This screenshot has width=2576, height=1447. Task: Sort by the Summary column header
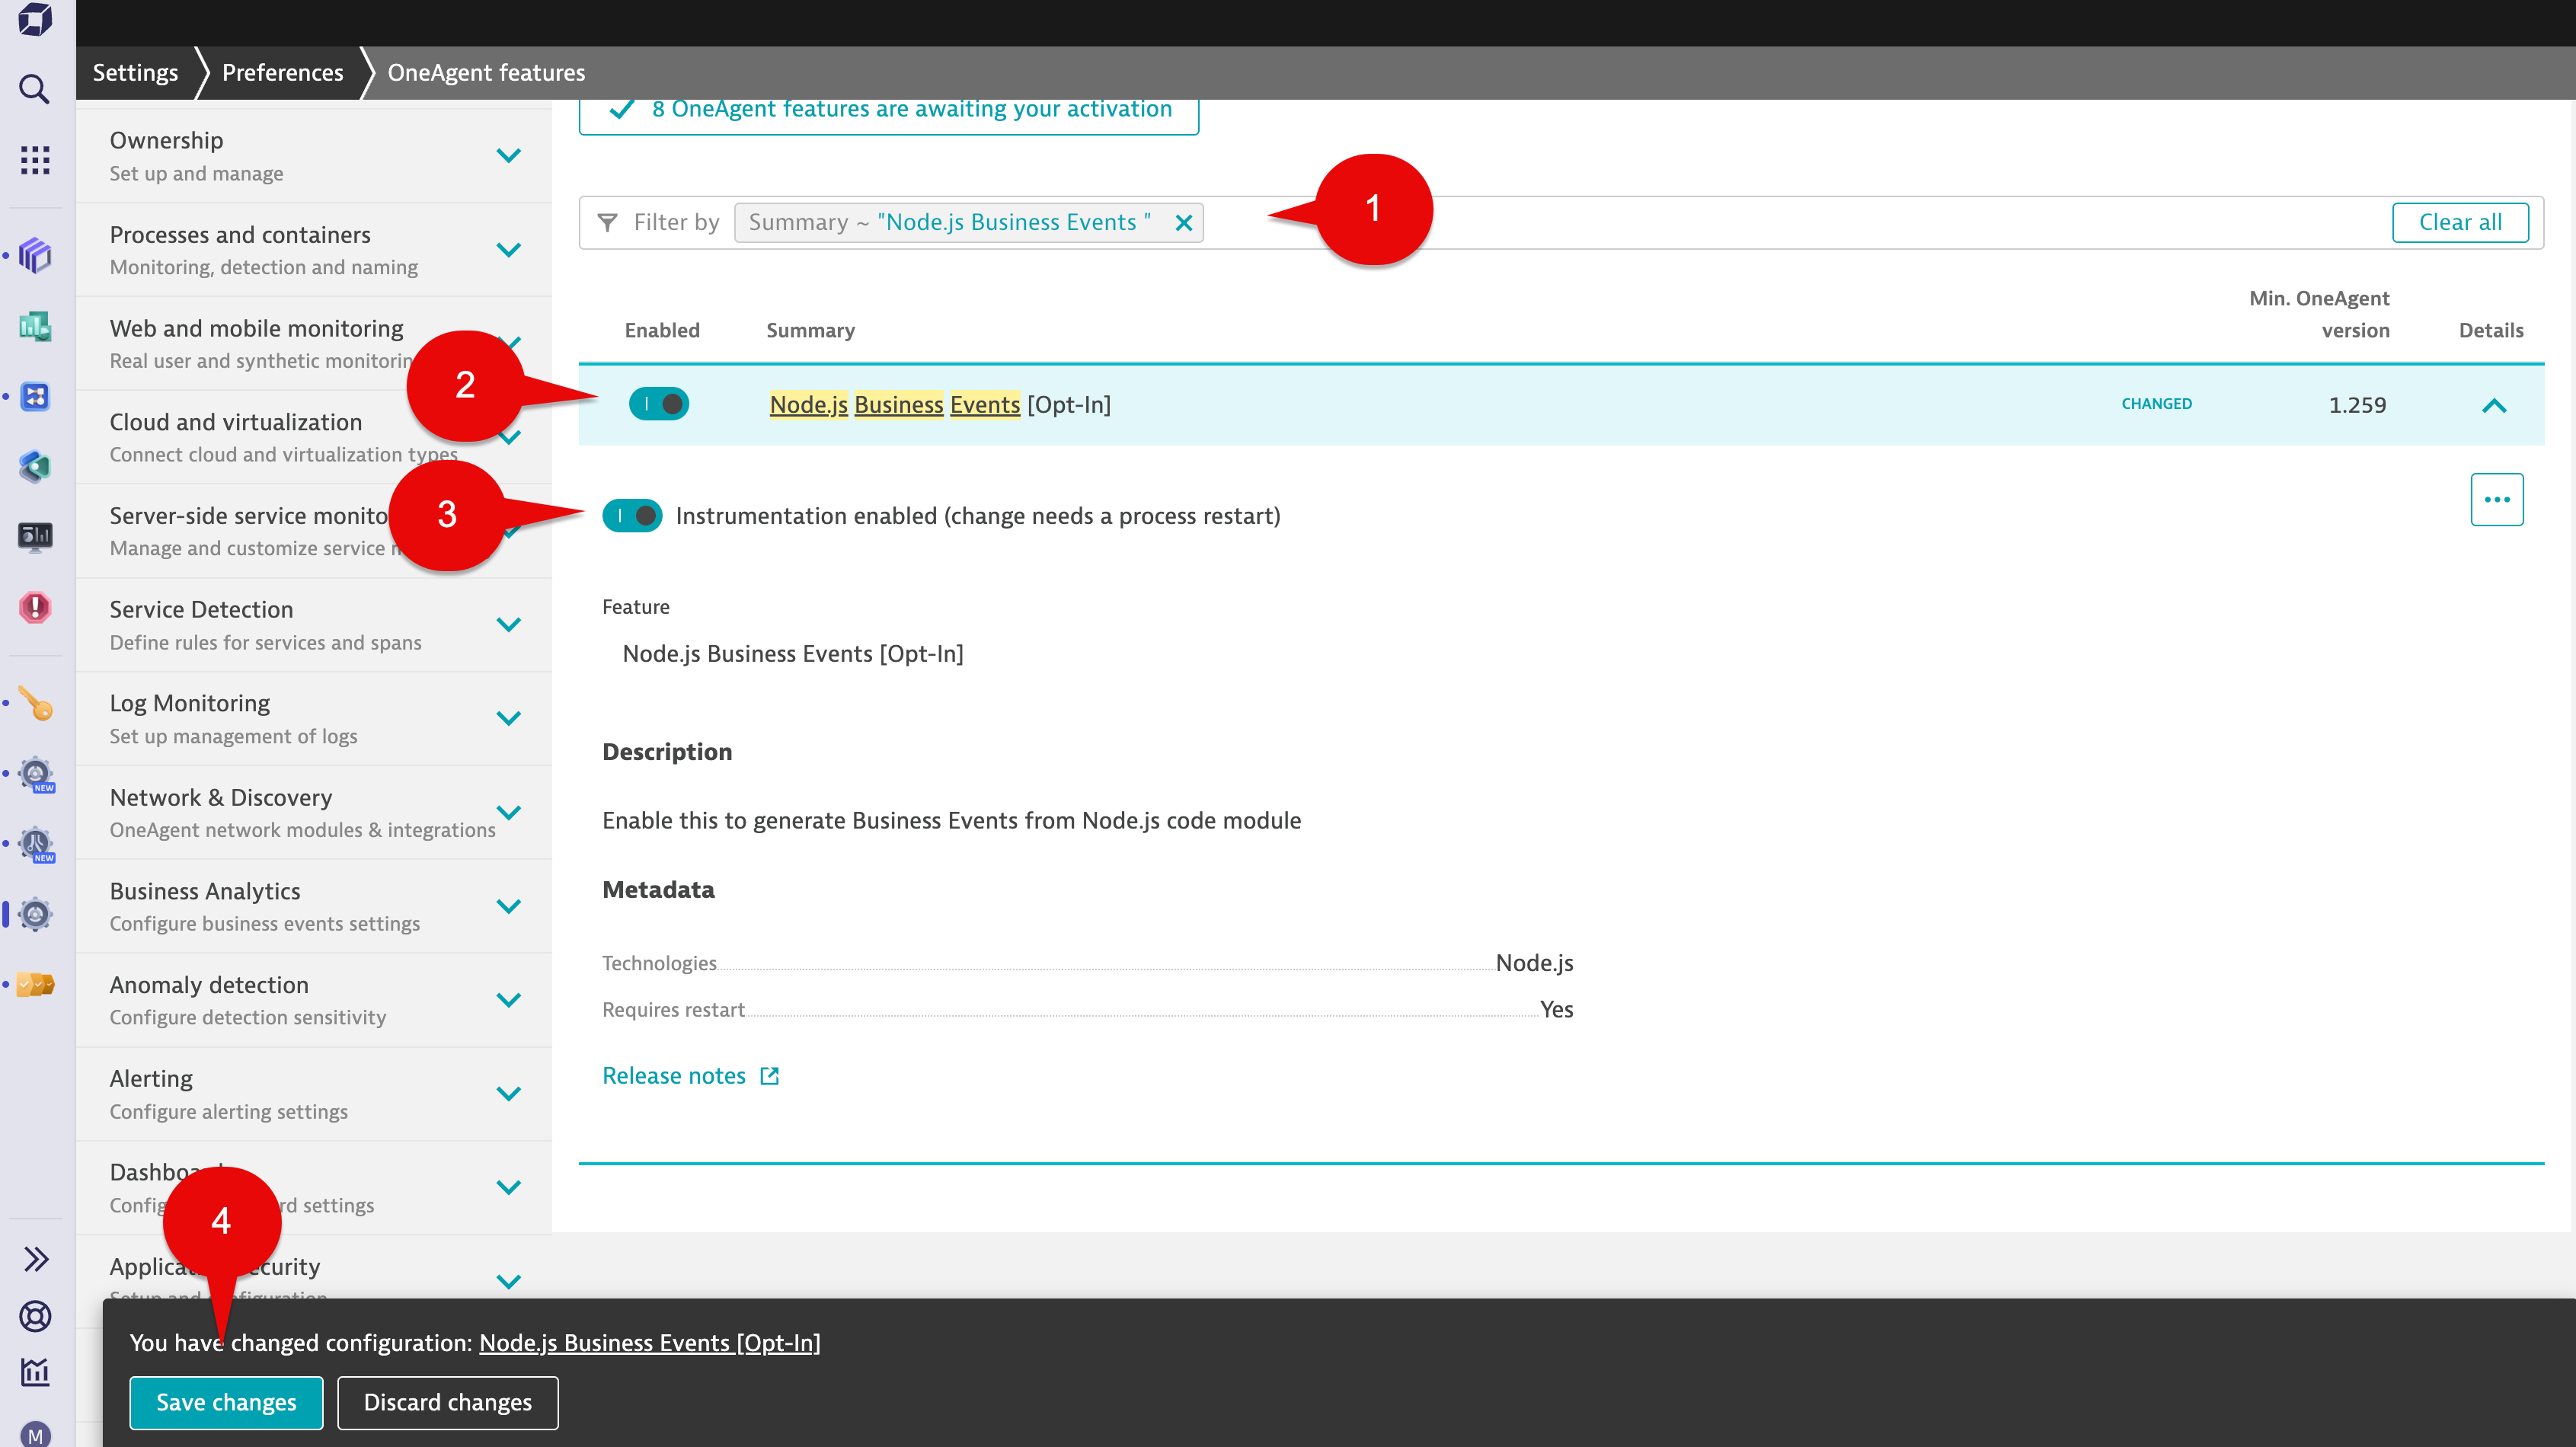coord(810,330)
